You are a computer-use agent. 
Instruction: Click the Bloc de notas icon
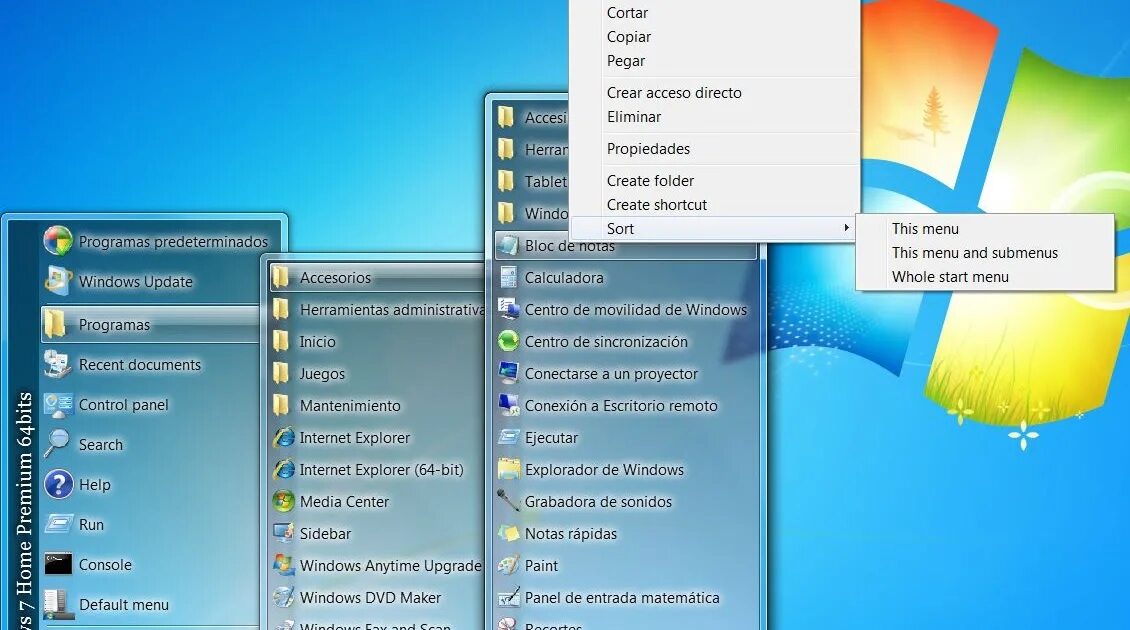[x=509, y=245]
